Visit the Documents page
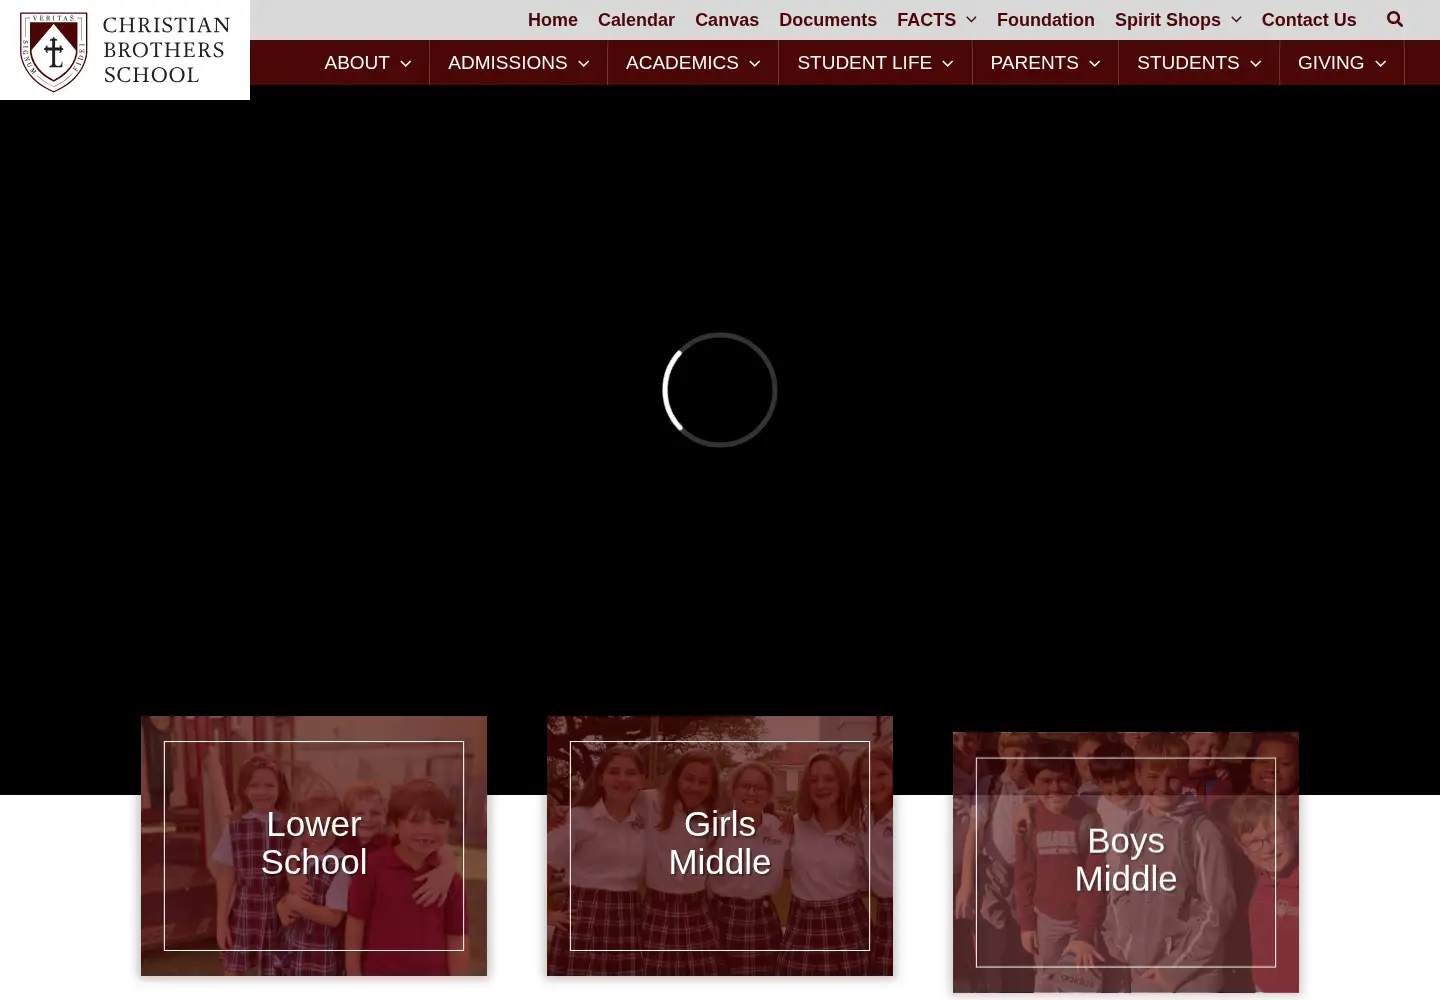1440x1000 pixels. 828,20
